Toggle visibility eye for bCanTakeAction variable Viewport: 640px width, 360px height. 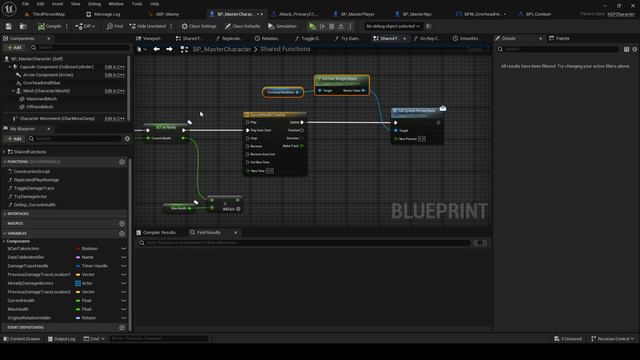click(124, 249)
